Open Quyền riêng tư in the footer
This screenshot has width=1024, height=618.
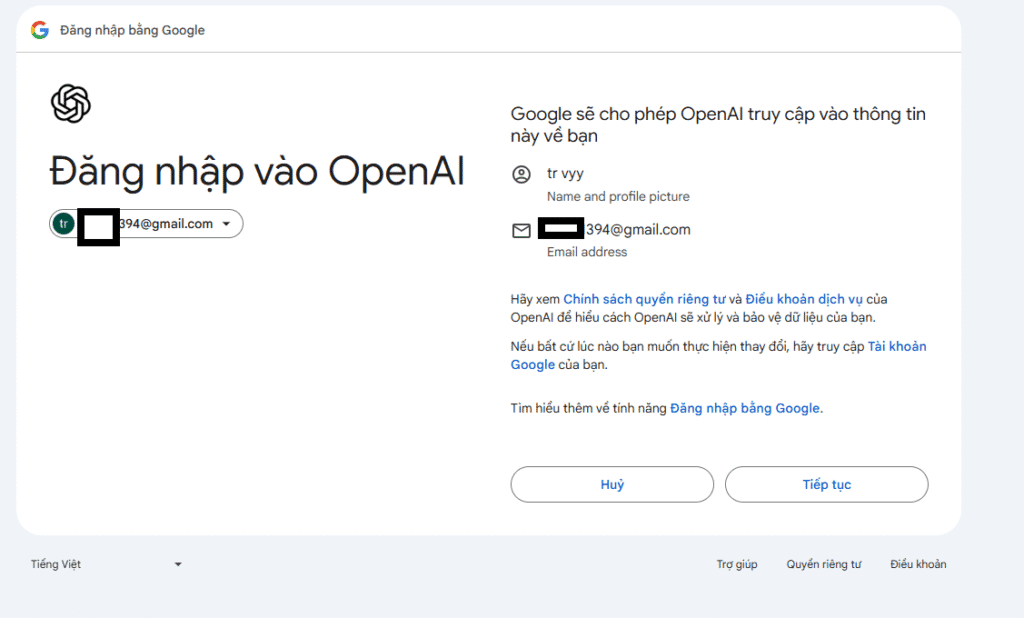coord(823,564)
